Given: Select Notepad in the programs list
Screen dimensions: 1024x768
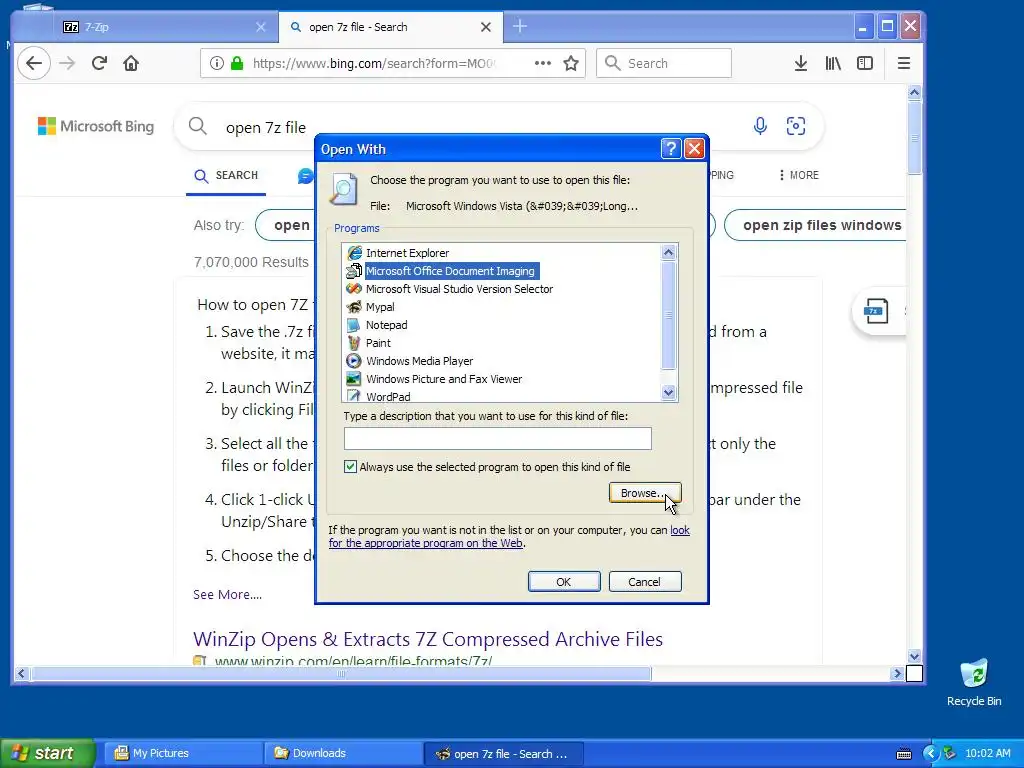Looking at the screenshot, I should [386, 325].
